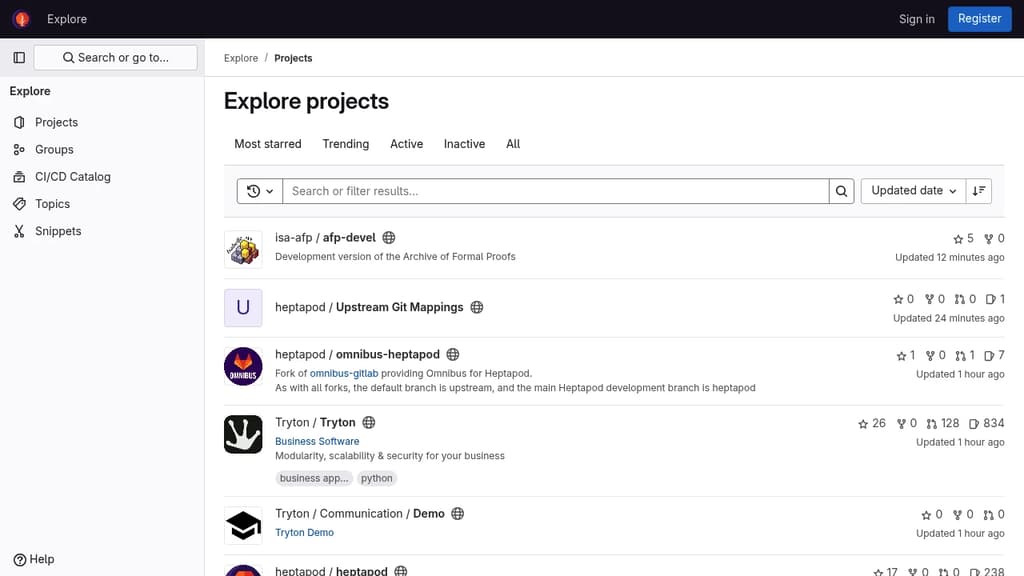Click the search magnifier button
The width and height of the screenshot is (1024, 576).
coord(841,191)
